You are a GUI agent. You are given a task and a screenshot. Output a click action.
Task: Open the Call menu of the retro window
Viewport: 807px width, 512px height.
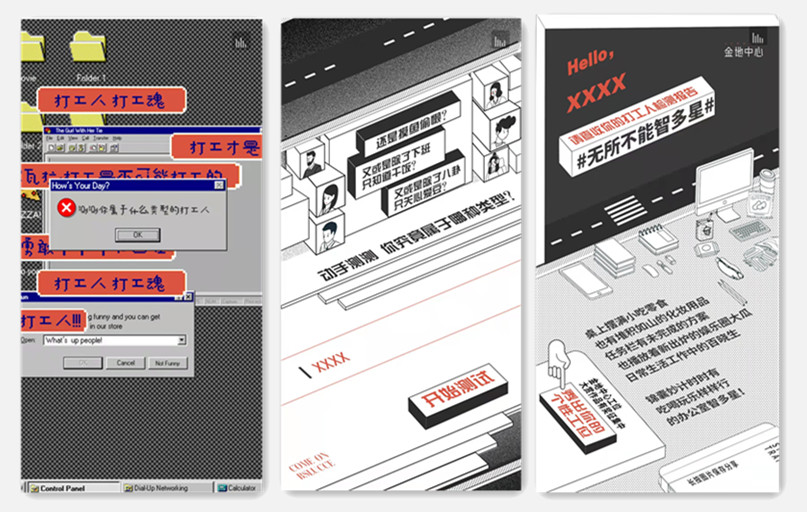(x=85, y=138)
